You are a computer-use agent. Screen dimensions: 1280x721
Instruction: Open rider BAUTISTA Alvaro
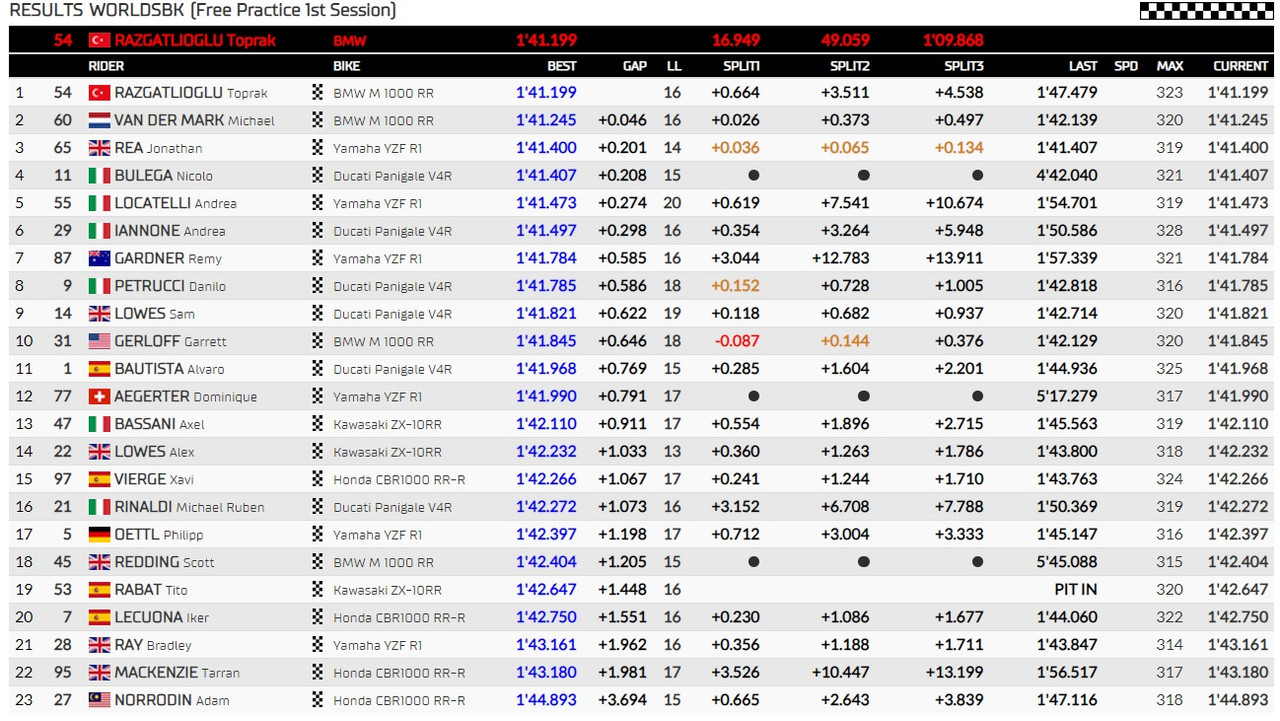[x=169, y=369]
